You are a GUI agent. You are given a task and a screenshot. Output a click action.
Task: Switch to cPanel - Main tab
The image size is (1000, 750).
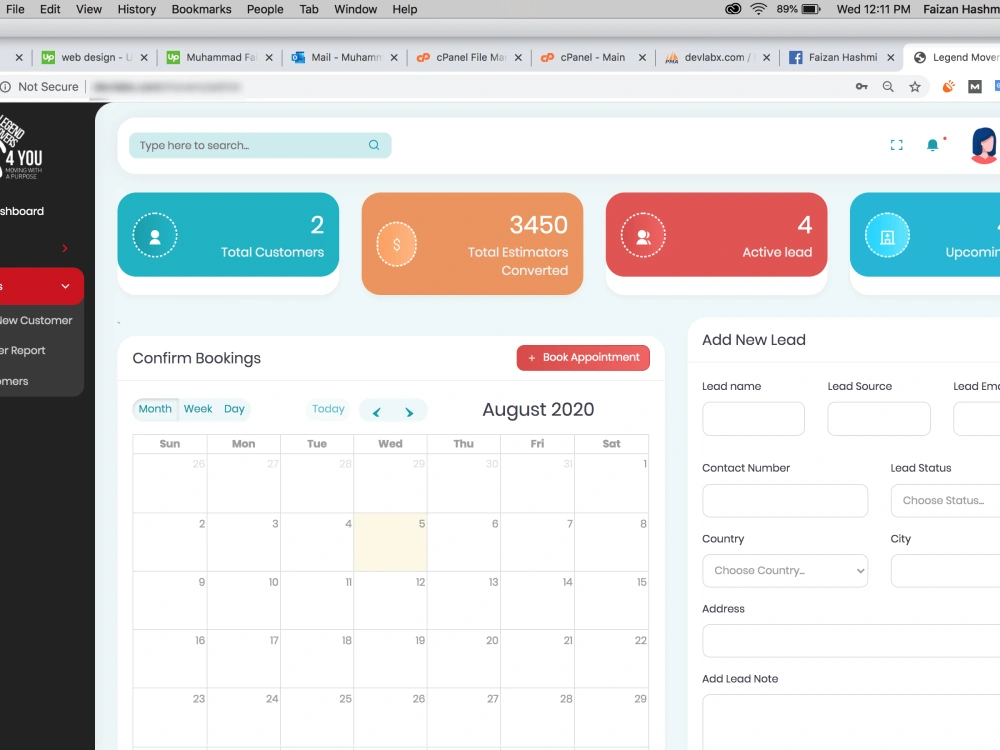(592, 57)
